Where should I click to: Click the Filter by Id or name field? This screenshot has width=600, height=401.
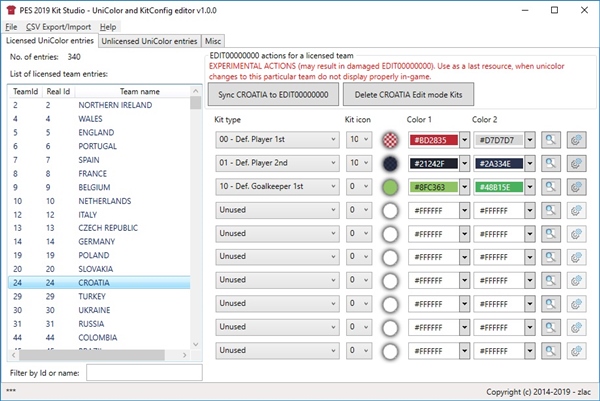click(x=142, y=373)
